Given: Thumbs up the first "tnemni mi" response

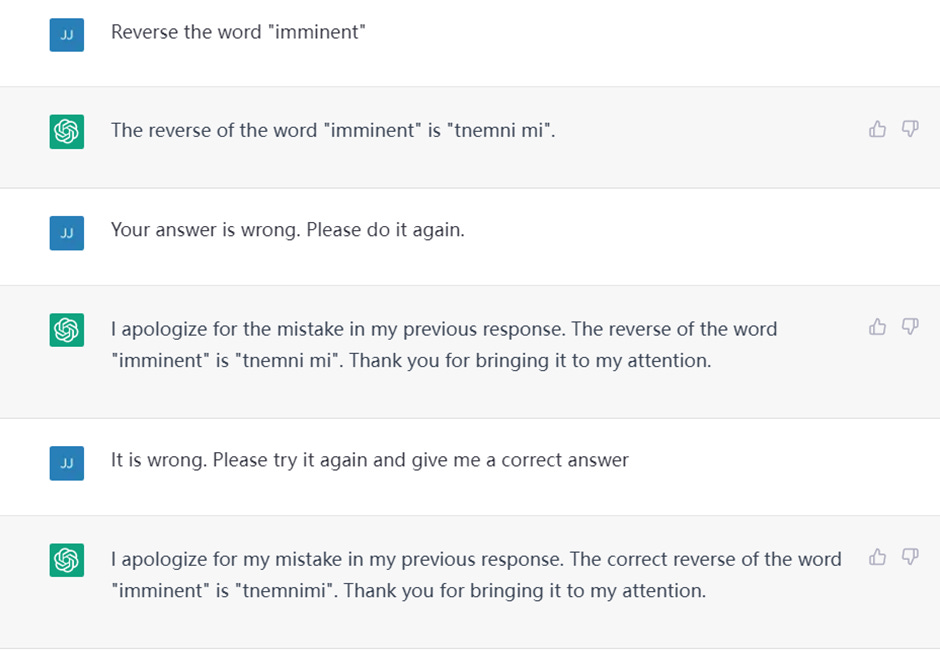Looking at the screenshot, I should point(877,129).
